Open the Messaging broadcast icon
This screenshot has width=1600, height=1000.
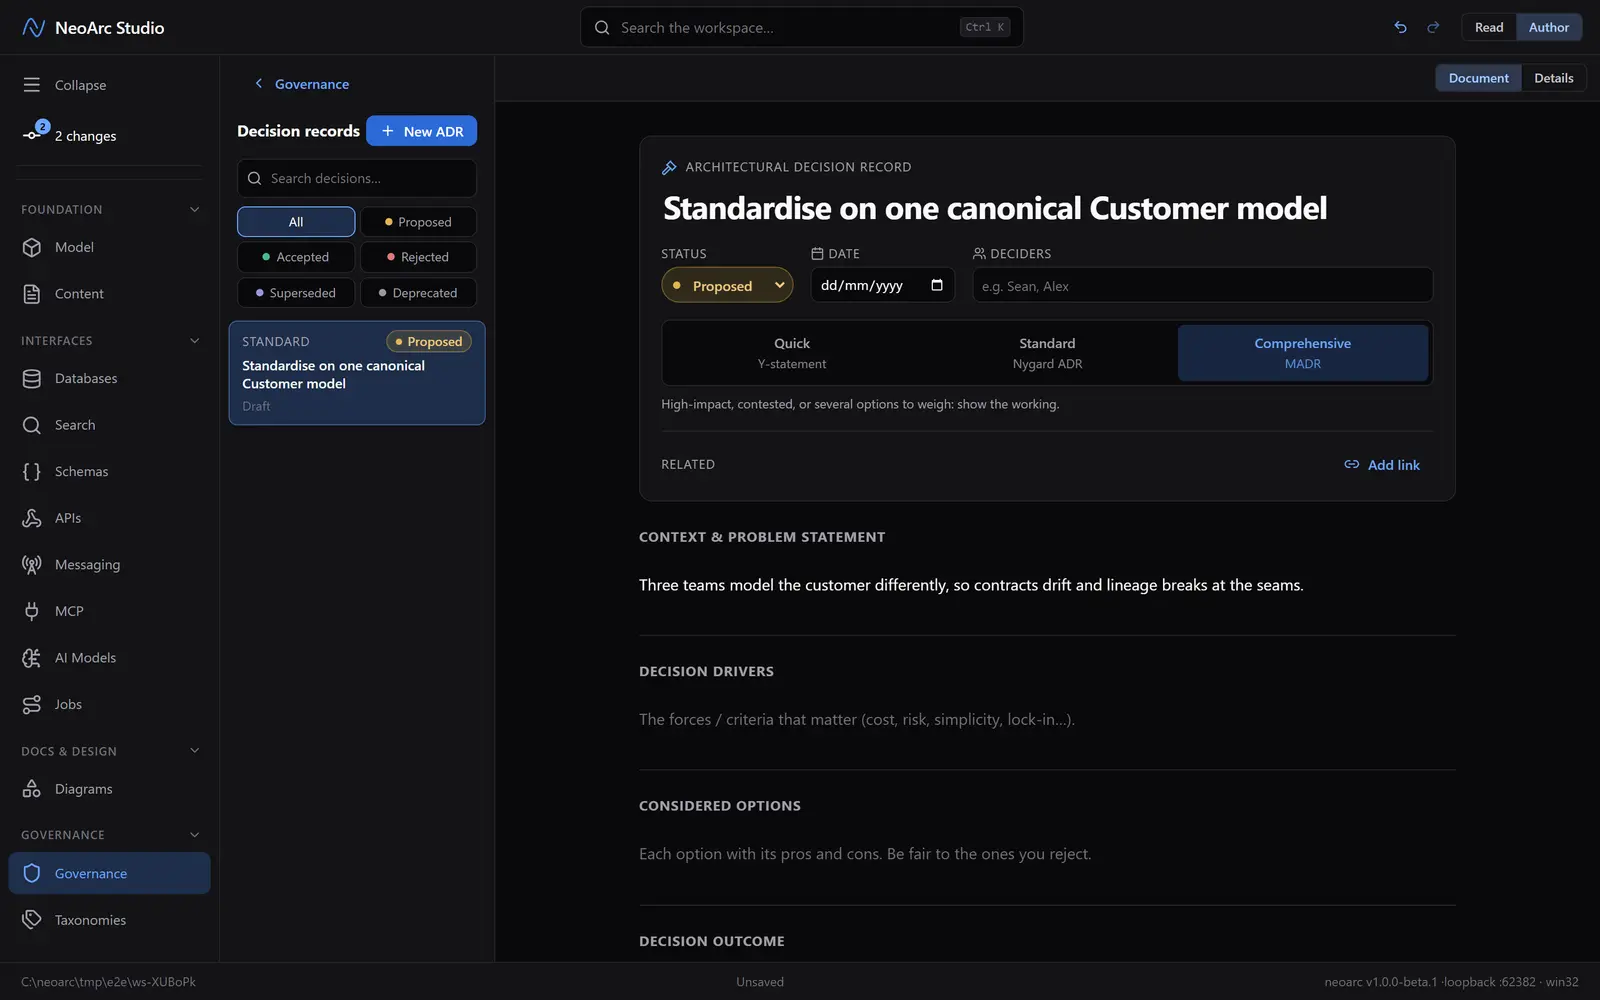32,564
